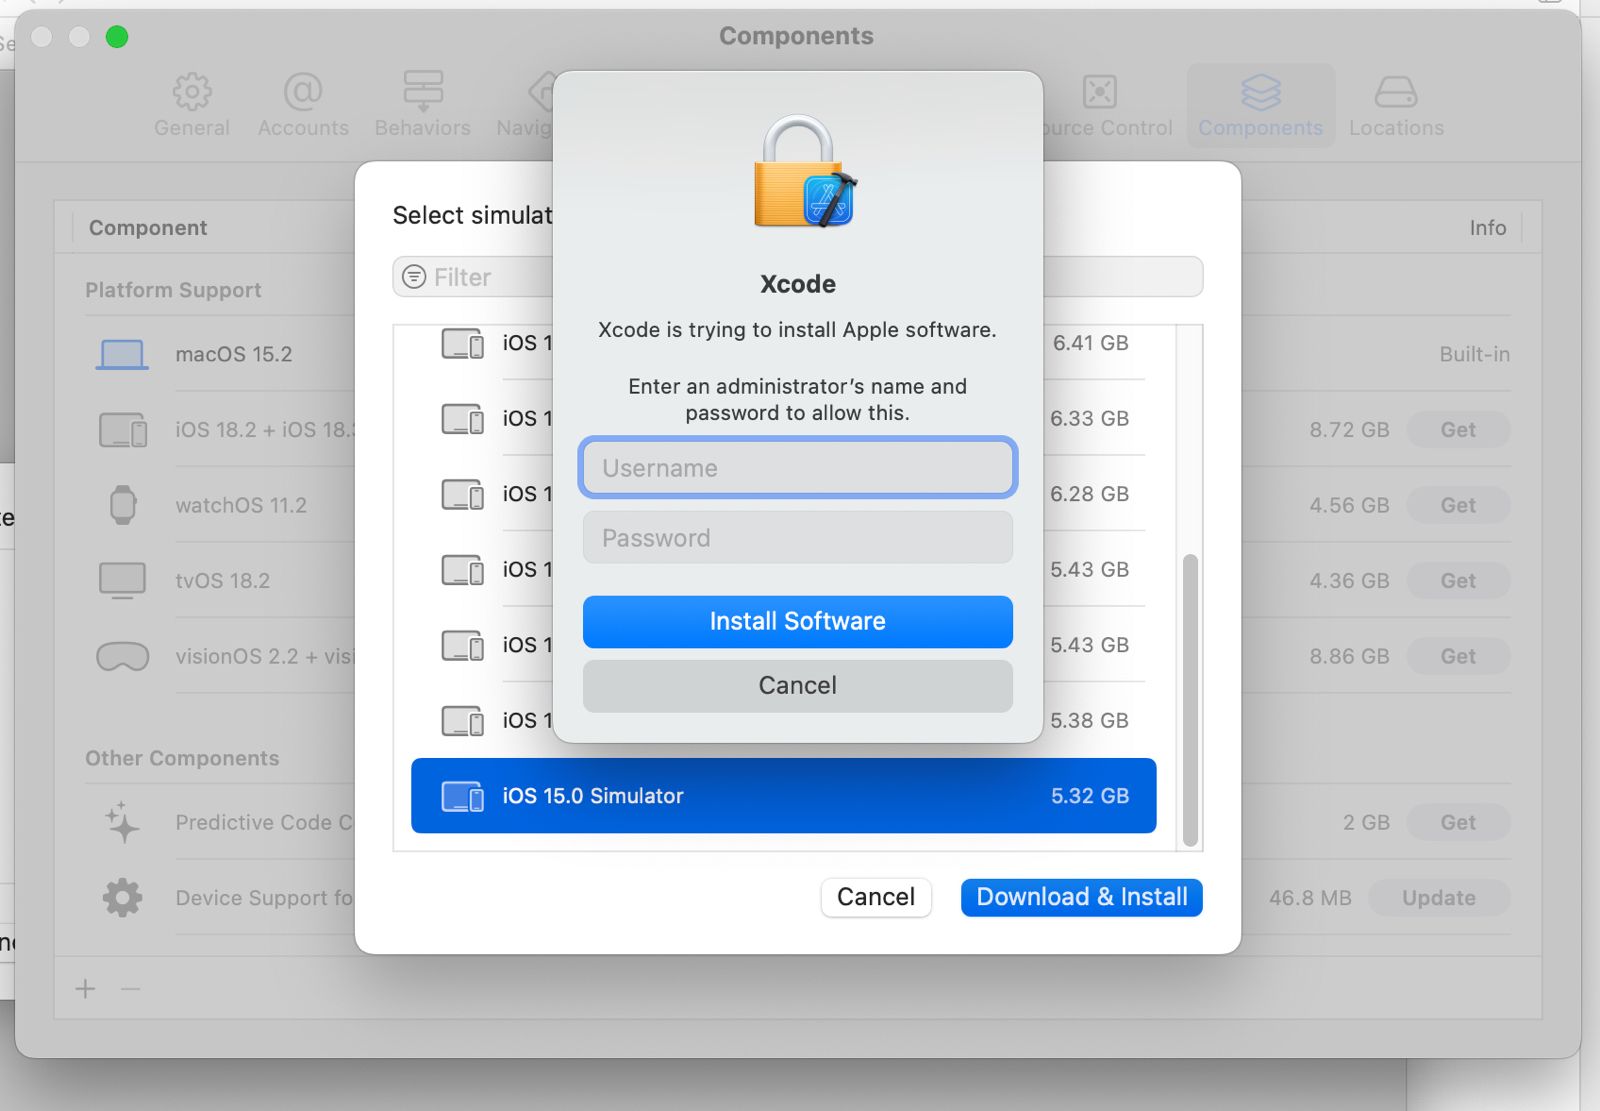
Task: Click the filter icon in the search field
Action: (x=414, y=277)
